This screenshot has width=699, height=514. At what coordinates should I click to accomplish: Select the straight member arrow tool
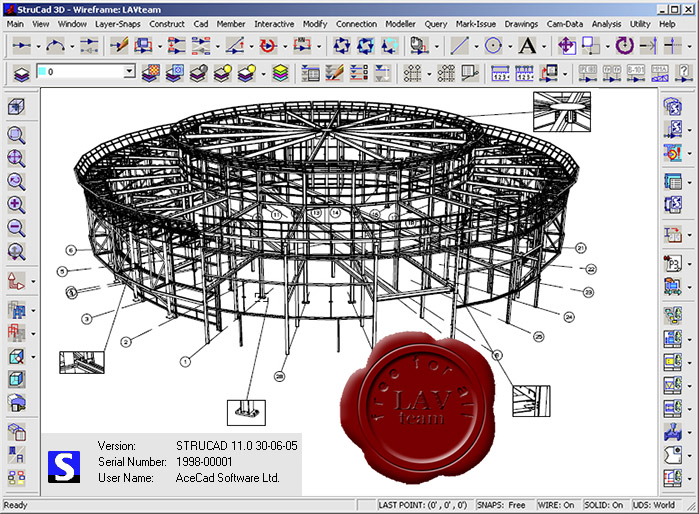pos(21,46)
